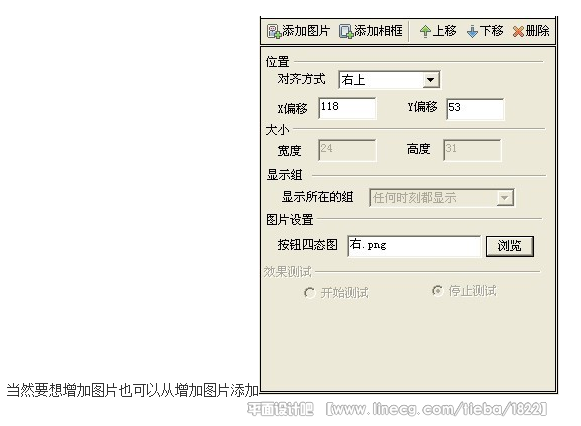Click the 位置 section heading

(278, 62)
